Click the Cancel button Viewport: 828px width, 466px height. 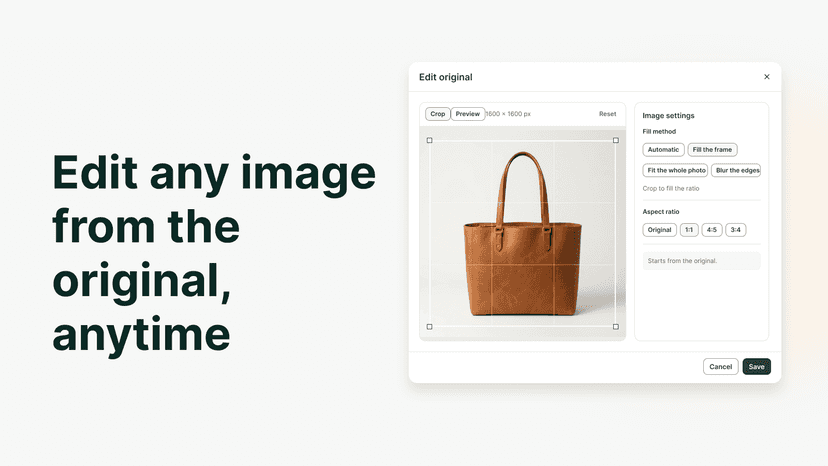coord(720,366)
